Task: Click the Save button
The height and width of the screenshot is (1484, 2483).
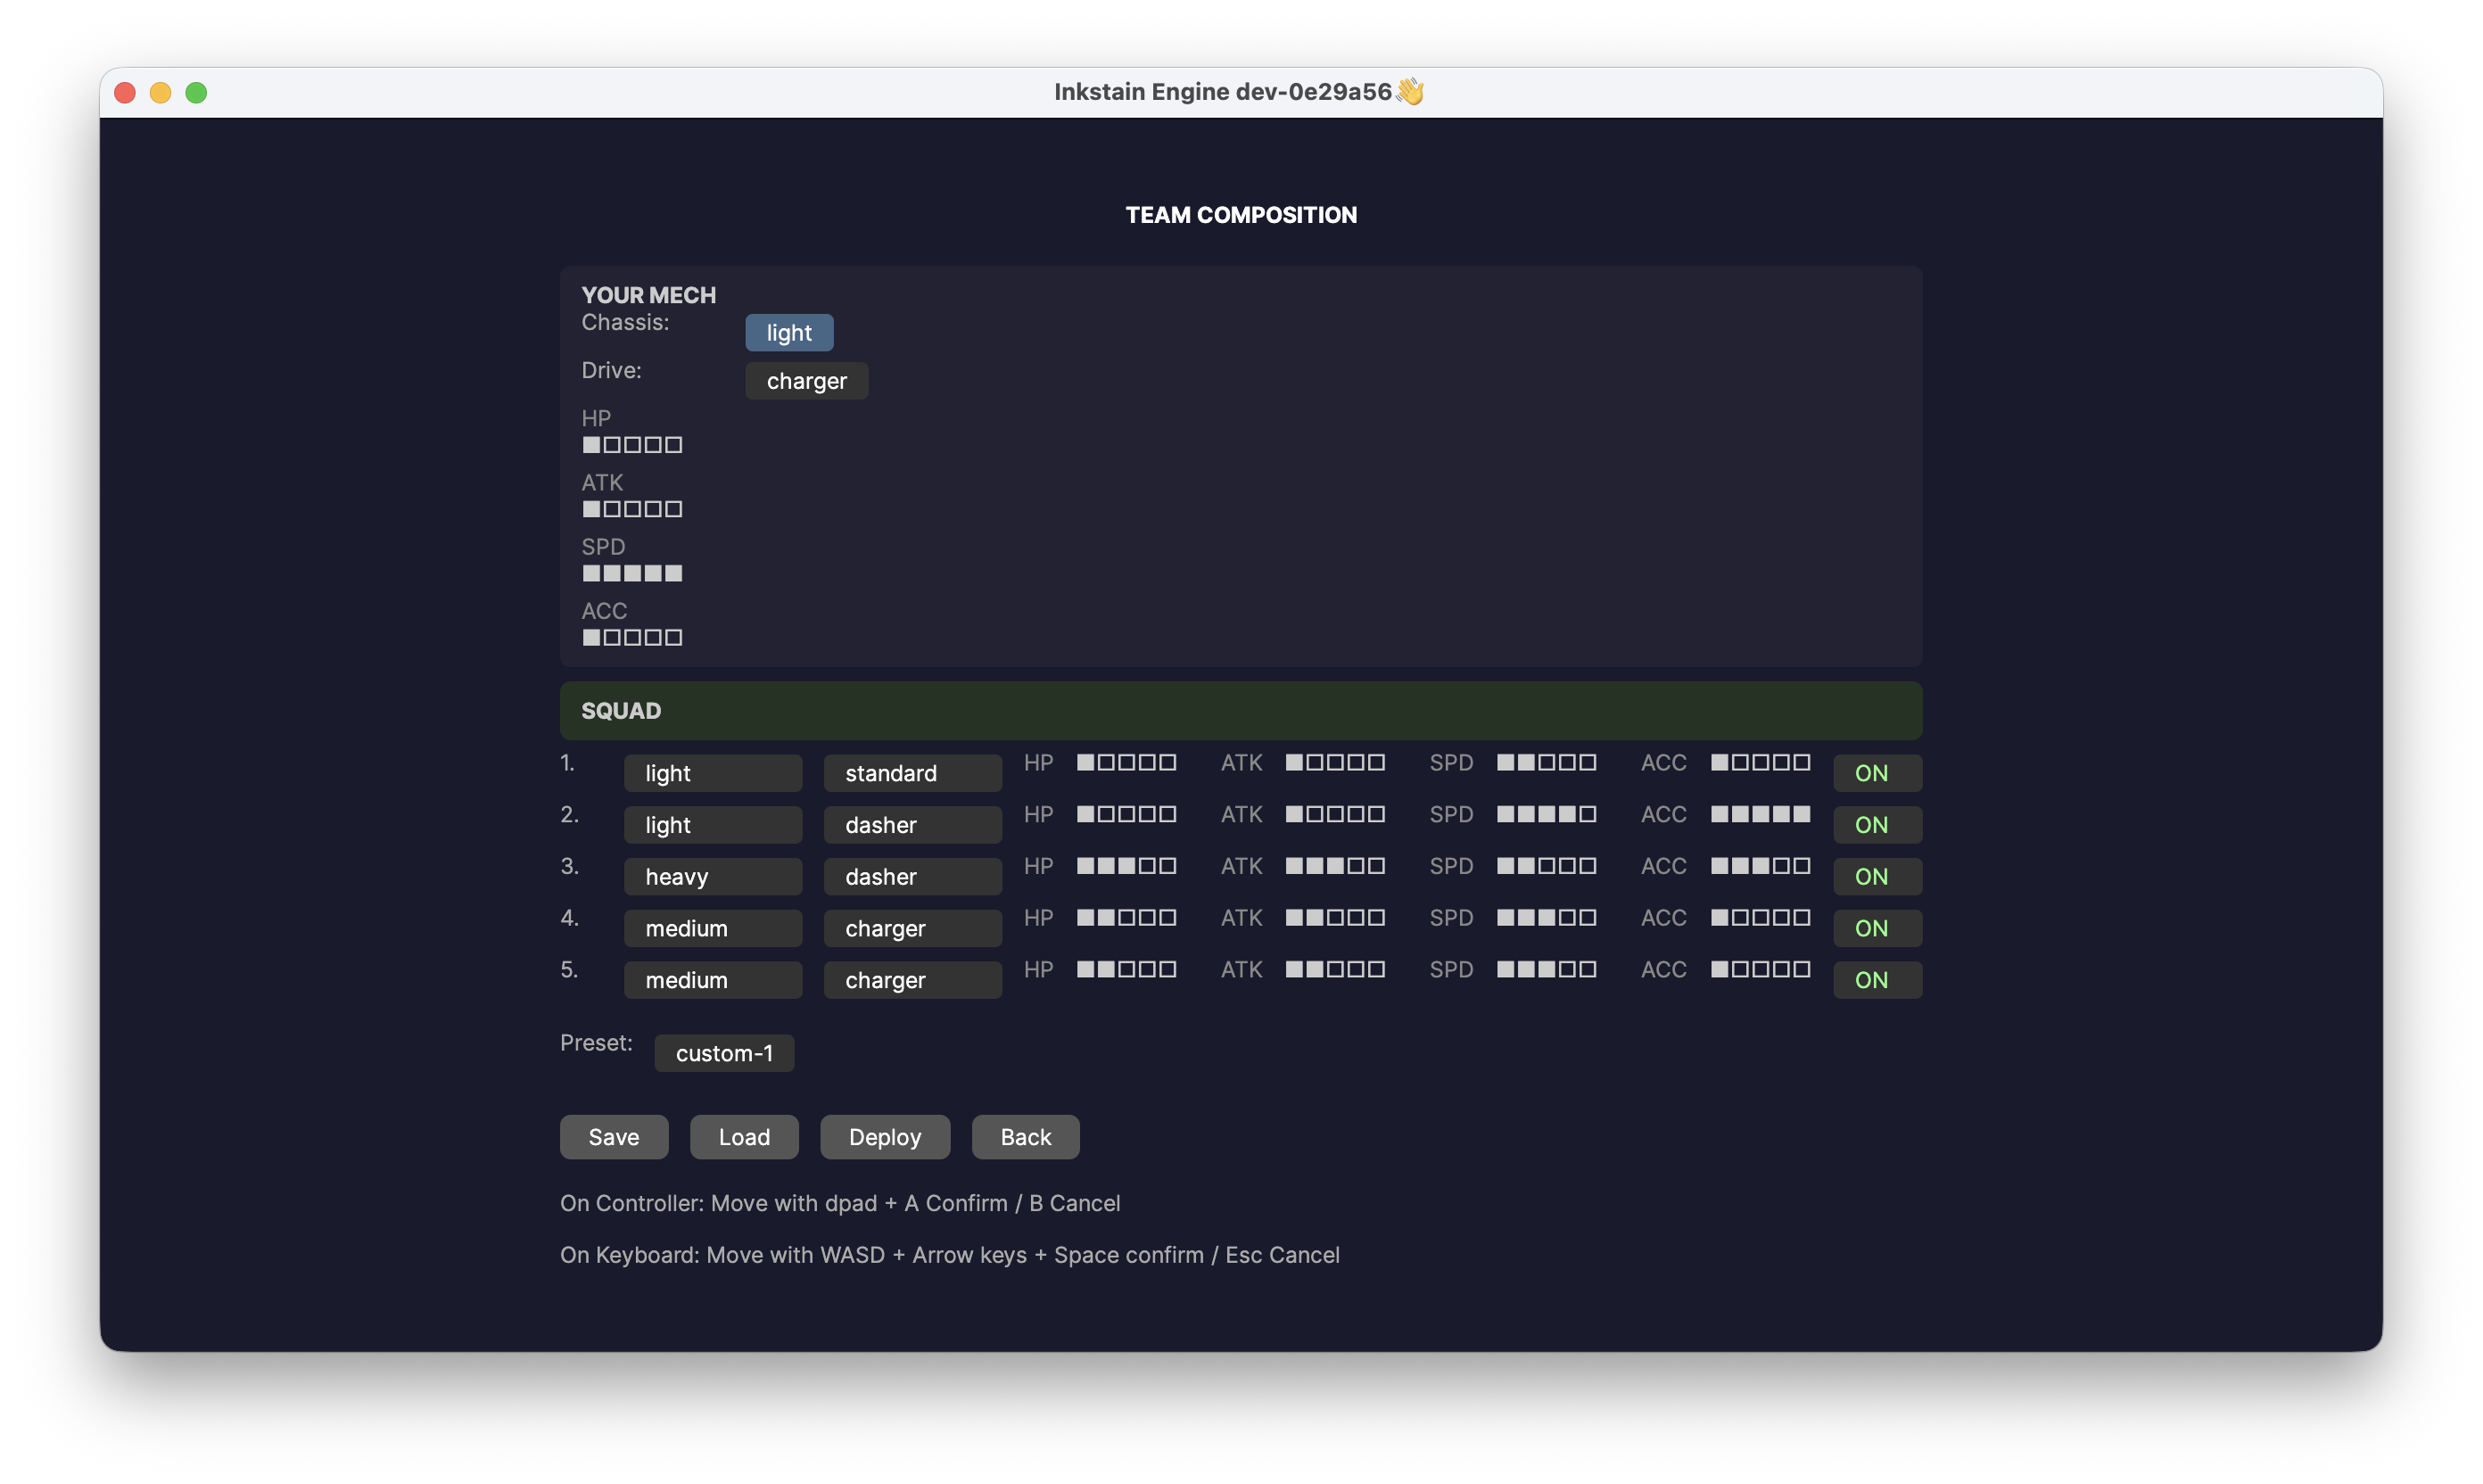Action: [613, 1137]
